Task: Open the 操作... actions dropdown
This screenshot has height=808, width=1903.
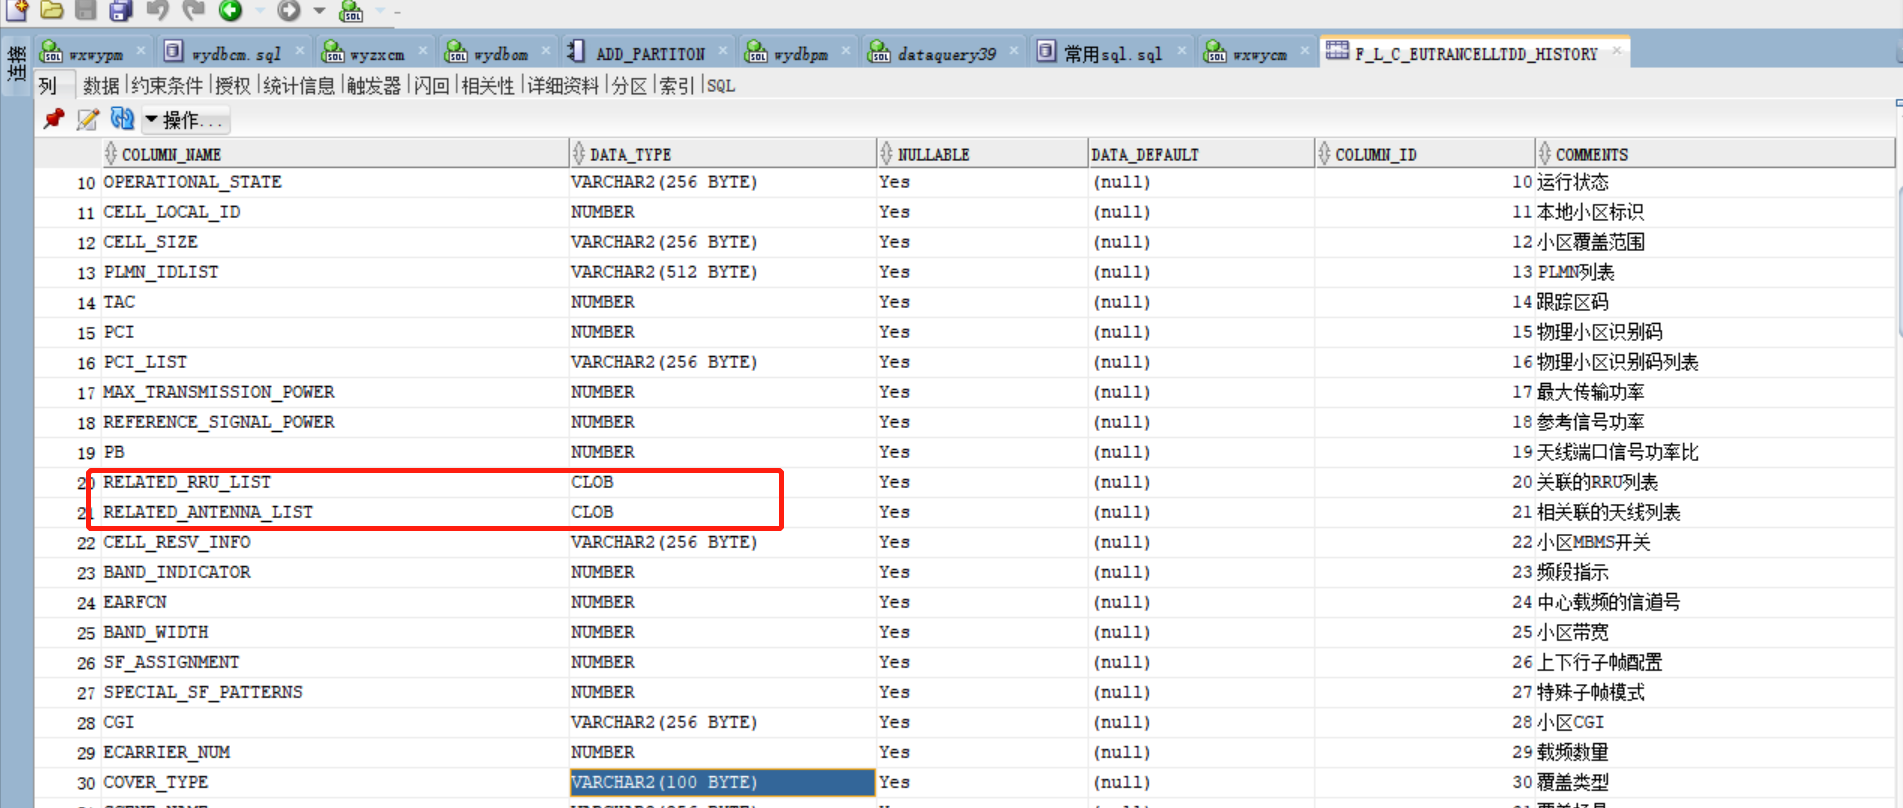Action: click(x=186, y=120)
